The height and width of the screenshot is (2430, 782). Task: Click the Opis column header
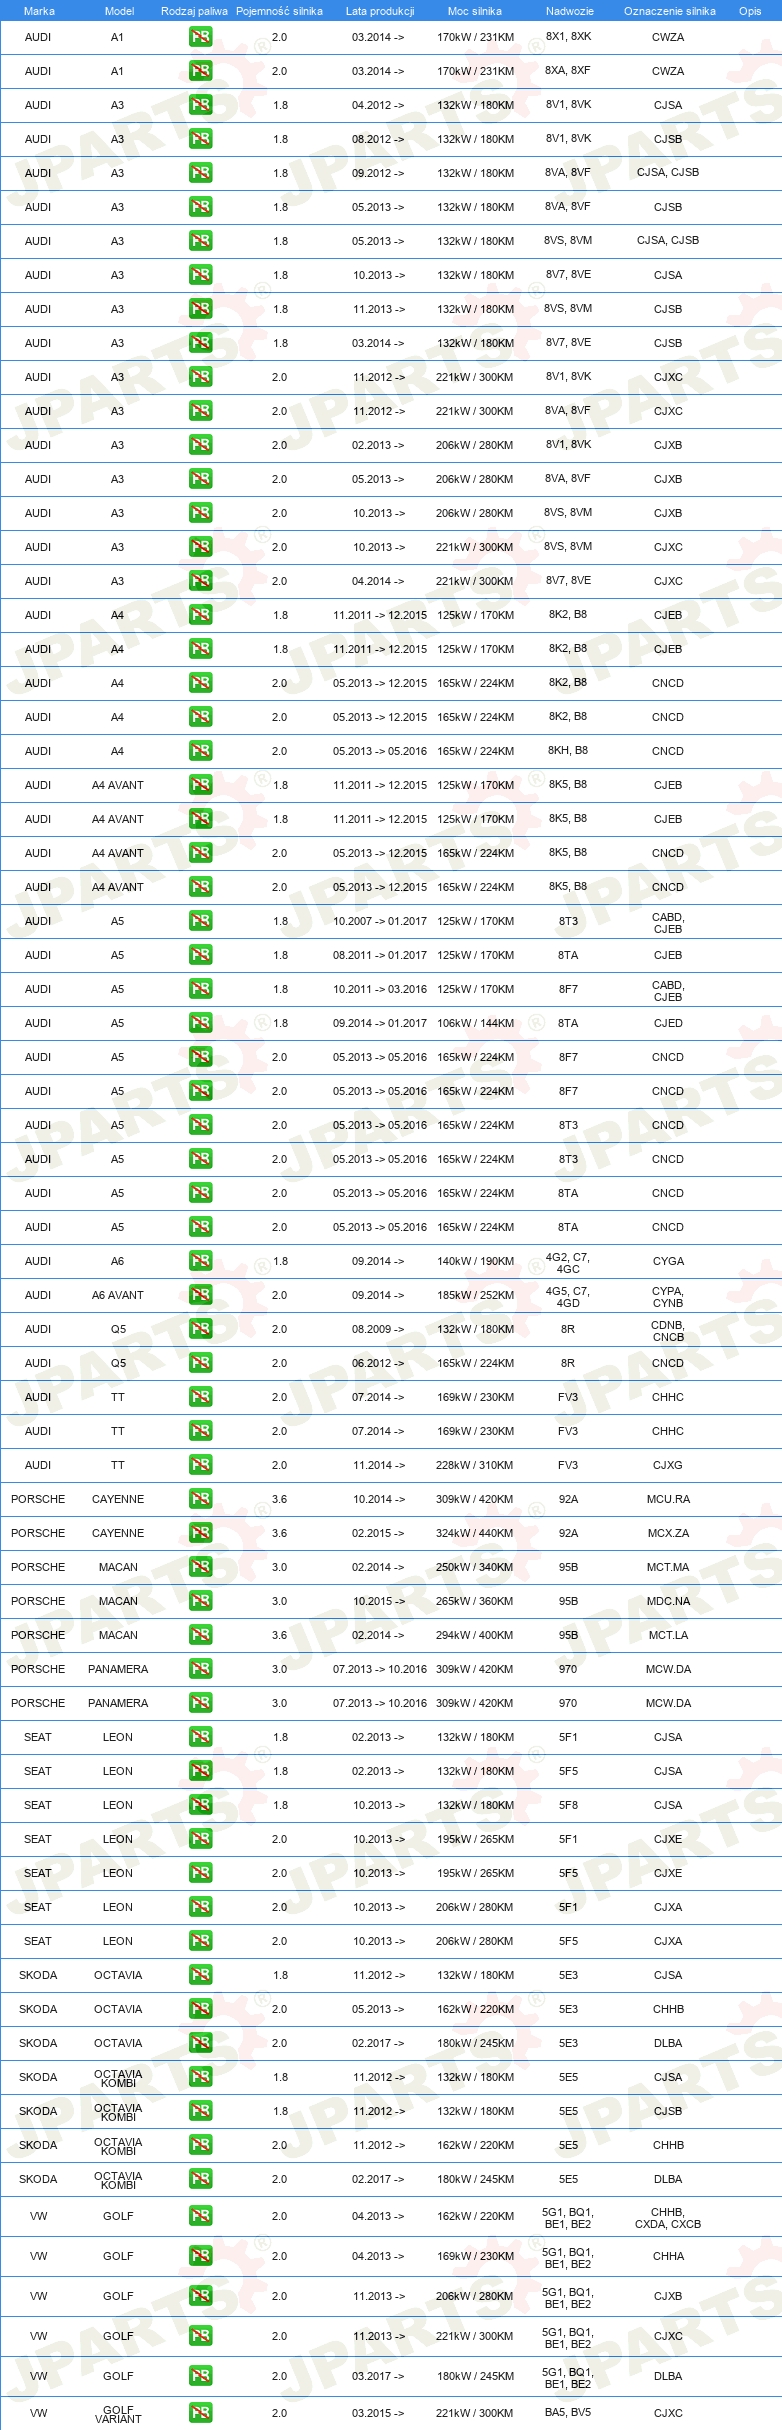click(x=750, y=11)
